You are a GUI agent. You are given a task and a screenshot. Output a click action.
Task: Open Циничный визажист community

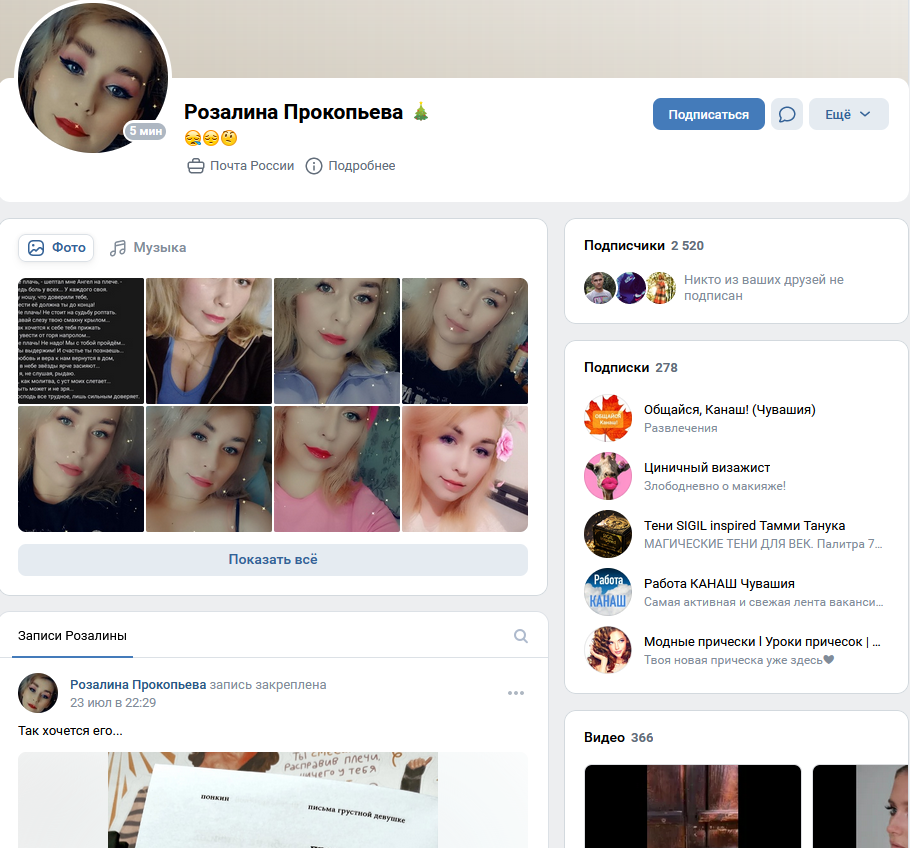(x=707, y=468)
